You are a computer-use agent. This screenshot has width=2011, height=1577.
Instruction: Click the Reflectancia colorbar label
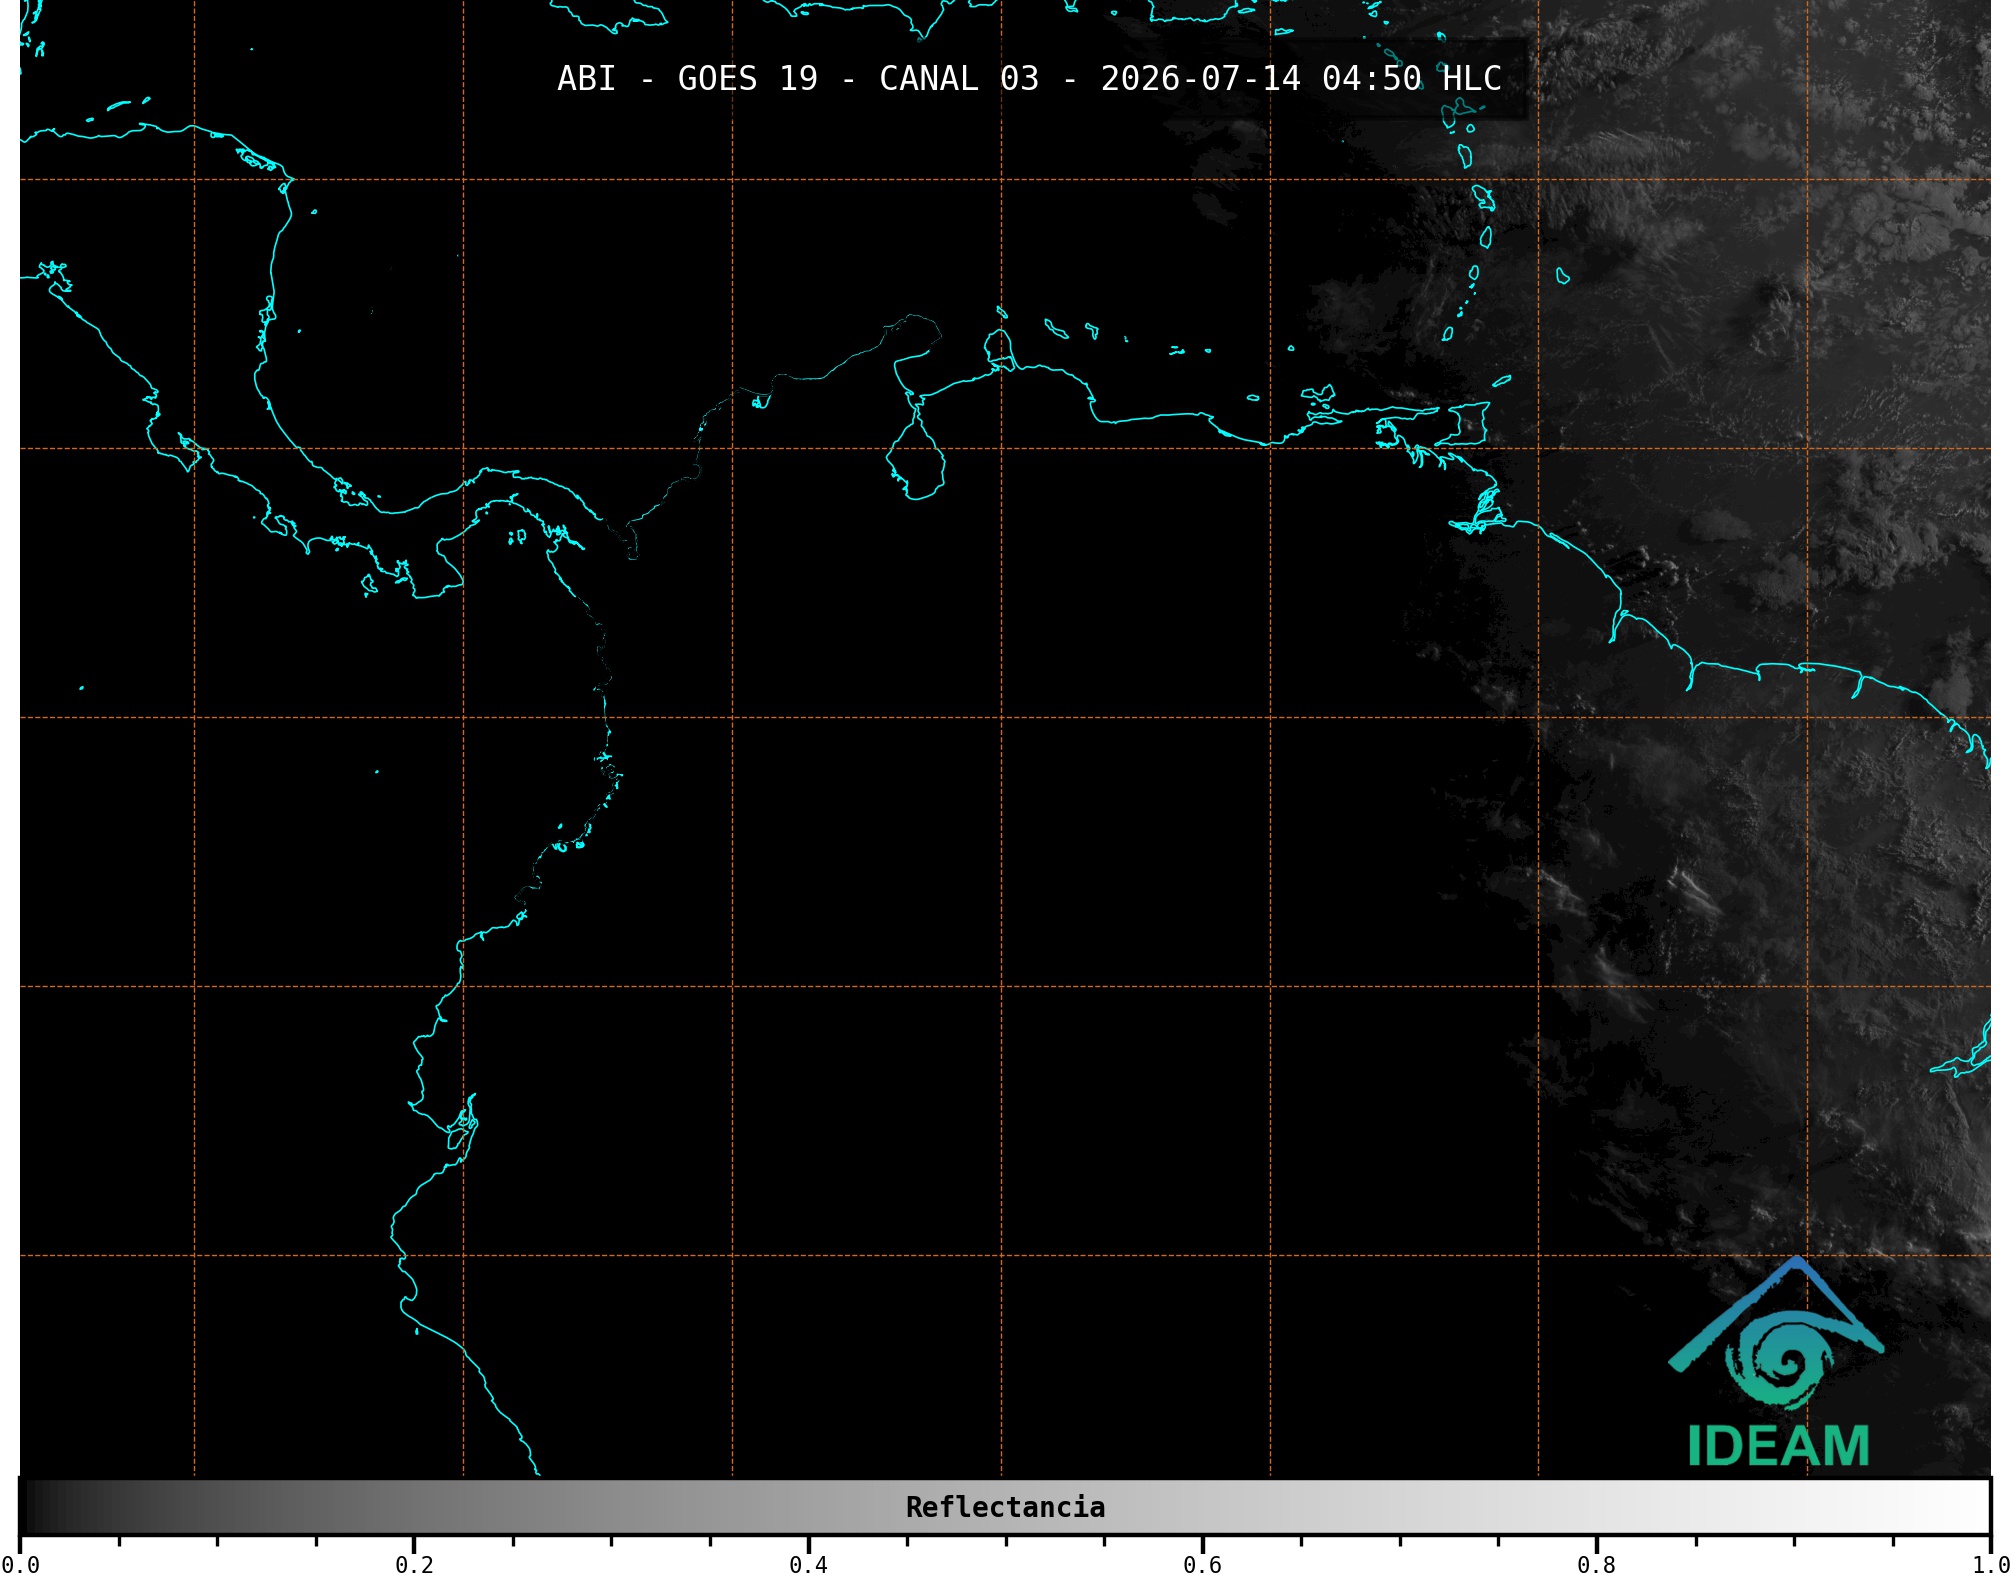(1005, 1507)
